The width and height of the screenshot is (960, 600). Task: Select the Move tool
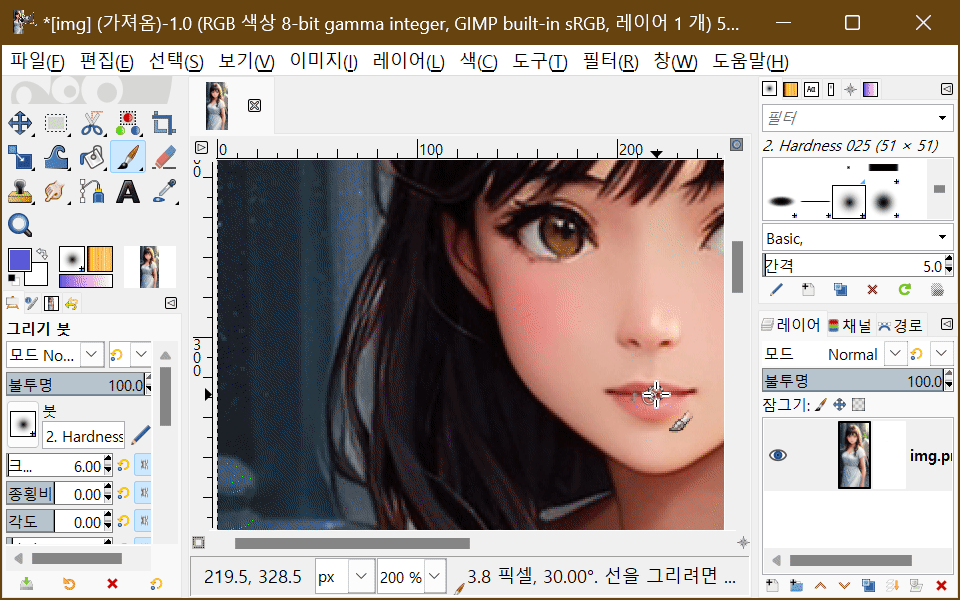(x=20, y=123)
